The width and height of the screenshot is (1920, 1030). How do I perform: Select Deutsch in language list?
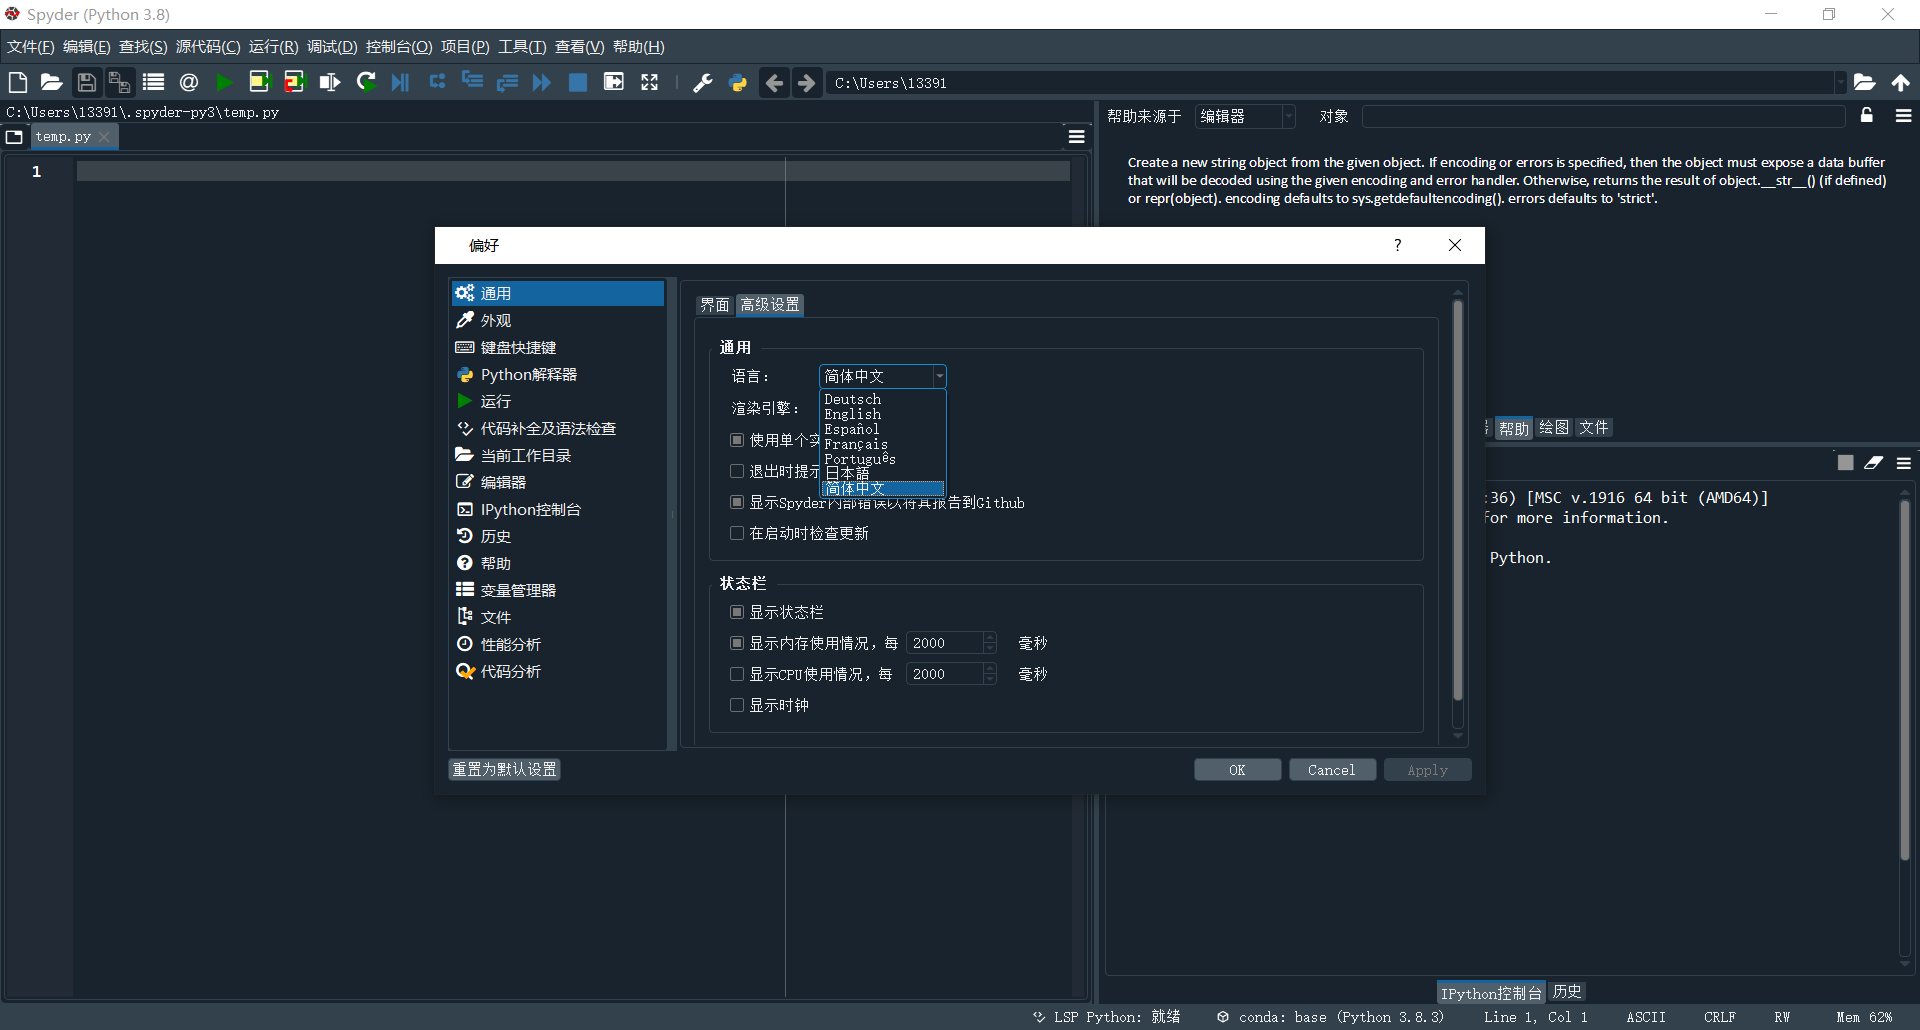click(x=882, y=399)
